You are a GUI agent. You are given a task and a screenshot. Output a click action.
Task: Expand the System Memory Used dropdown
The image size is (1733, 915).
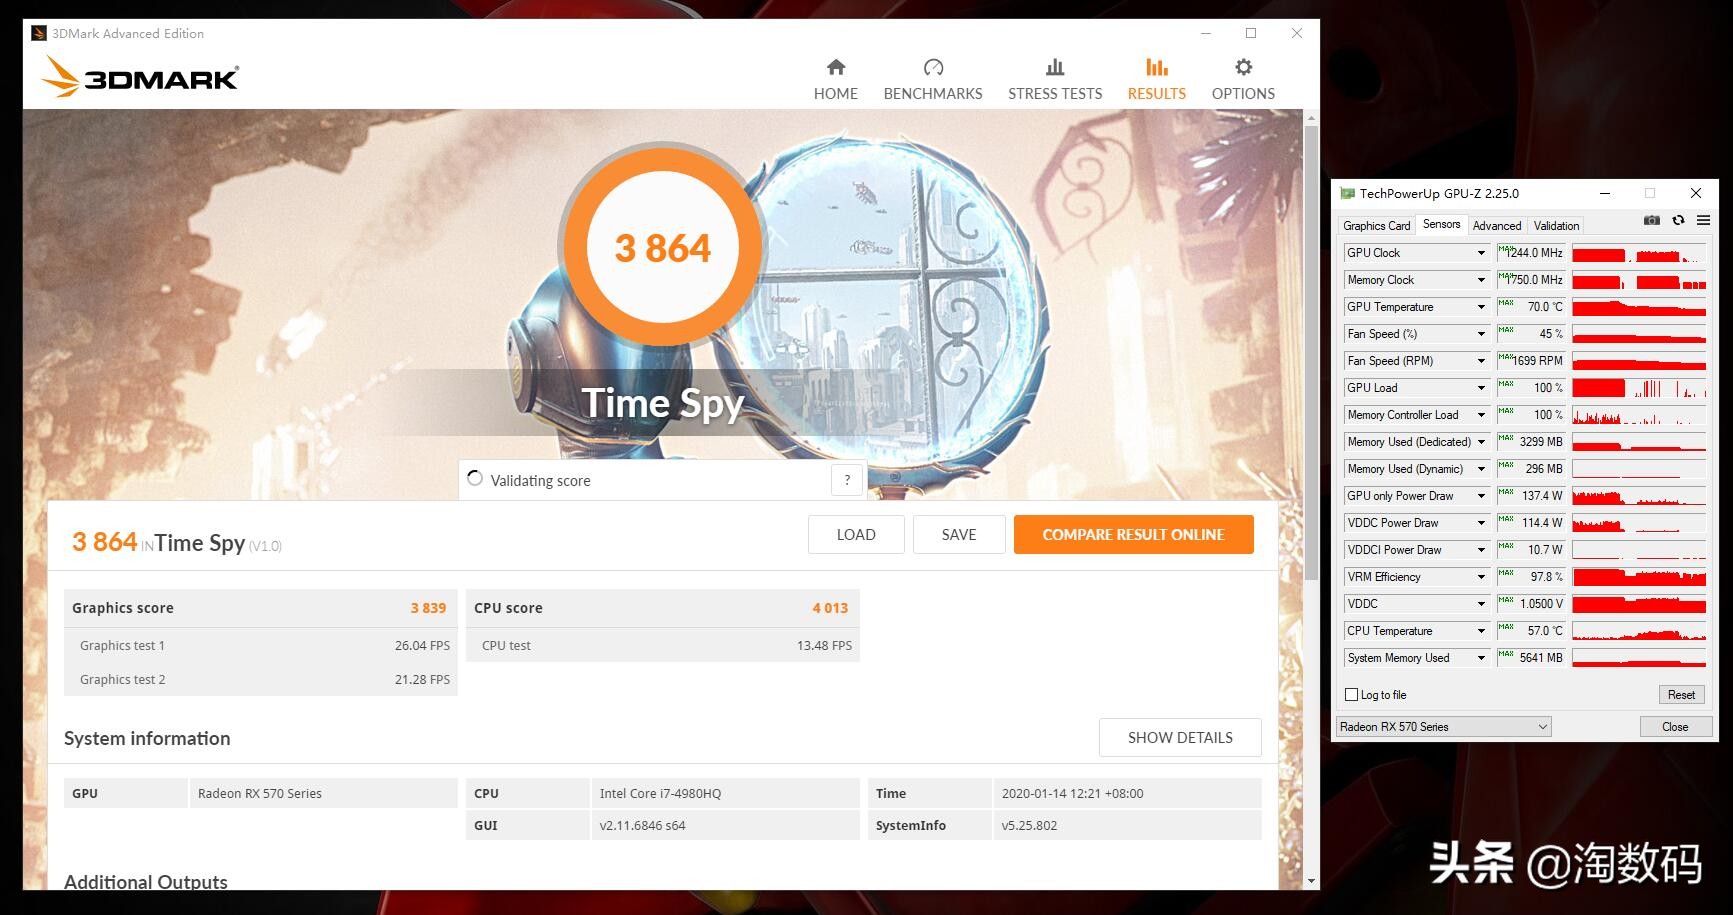pos(1481,658)
